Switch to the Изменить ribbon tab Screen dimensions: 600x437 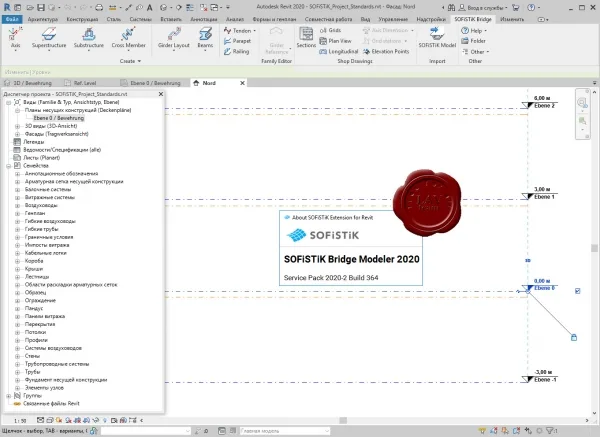click(x=512, y=19)
